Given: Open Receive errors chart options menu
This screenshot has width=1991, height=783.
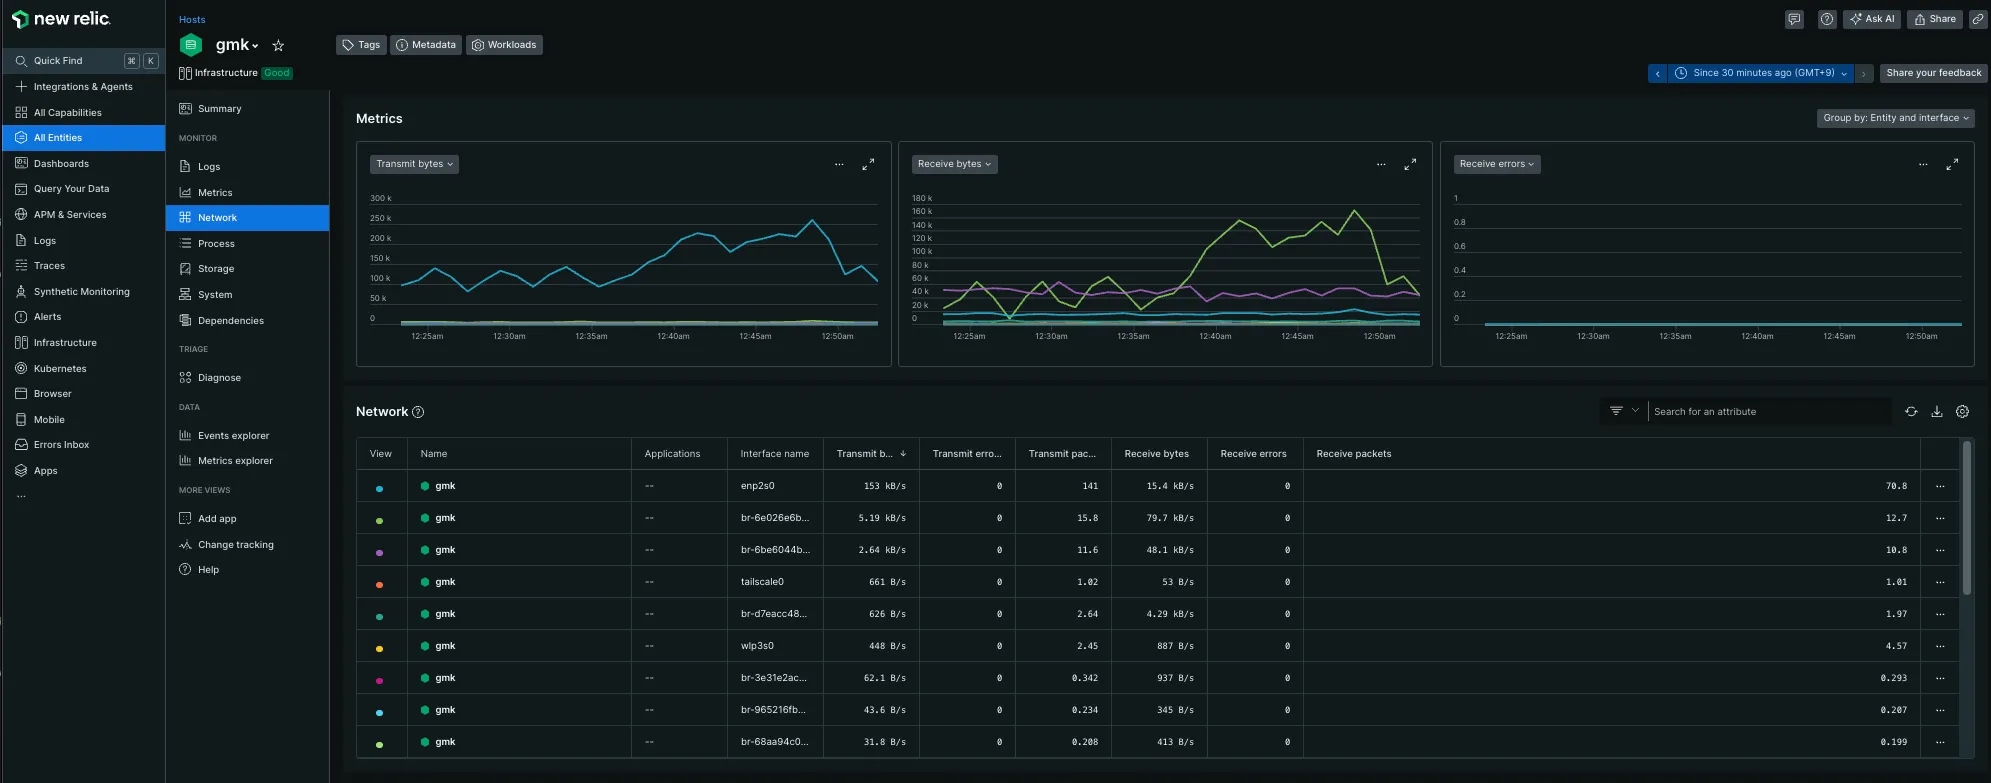Looking at the screenshot, I should click(1922, 164).
